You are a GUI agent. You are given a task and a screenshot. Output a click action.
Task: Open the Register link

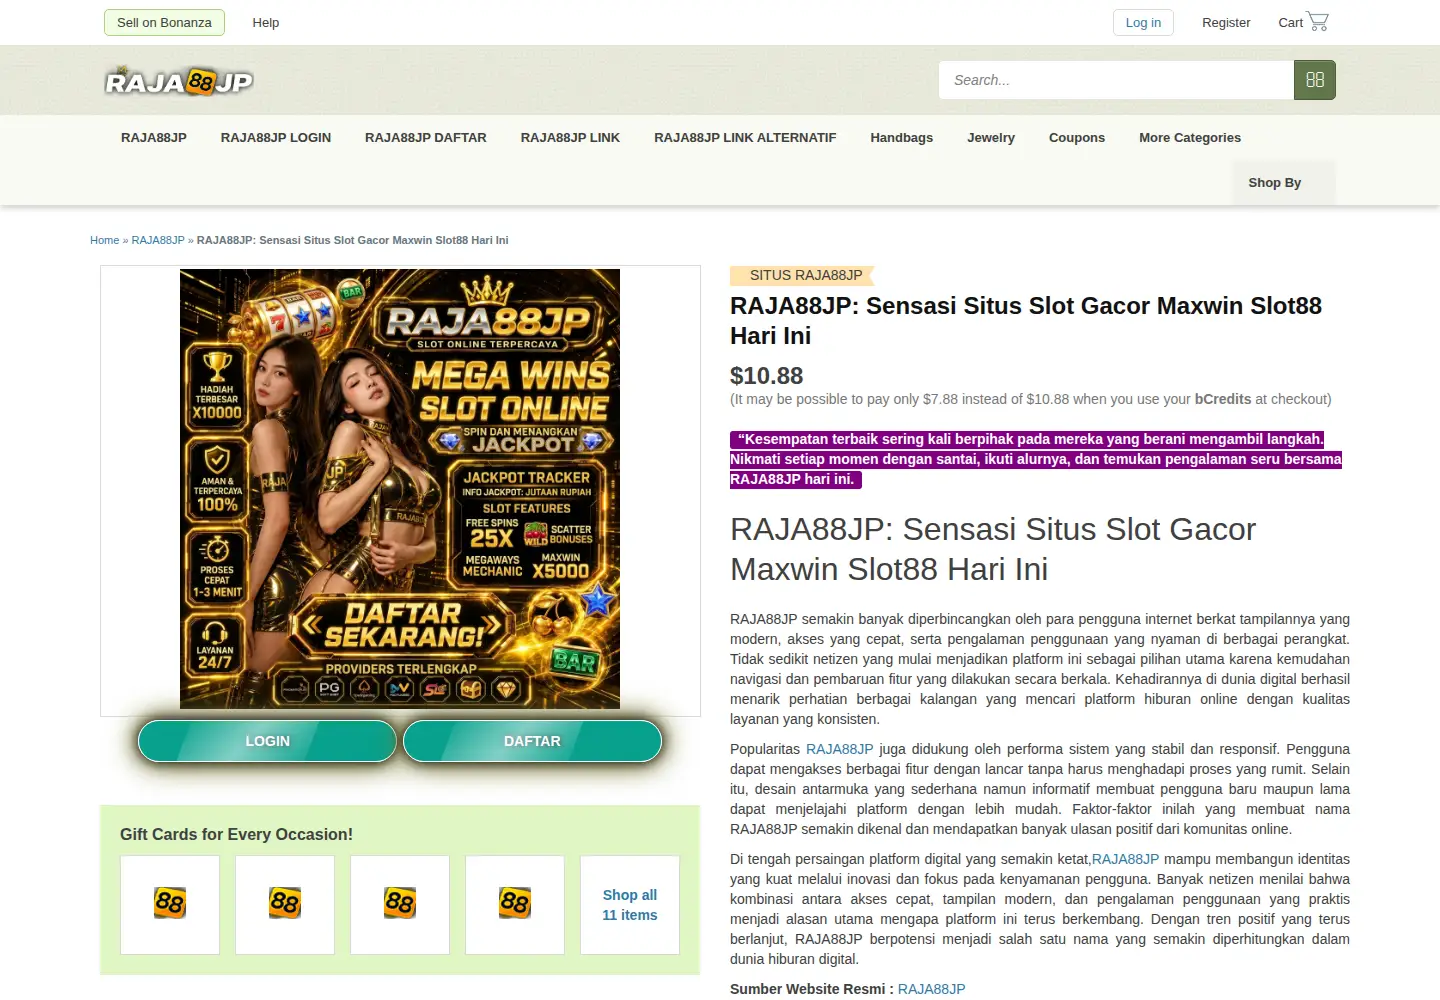1226,22
